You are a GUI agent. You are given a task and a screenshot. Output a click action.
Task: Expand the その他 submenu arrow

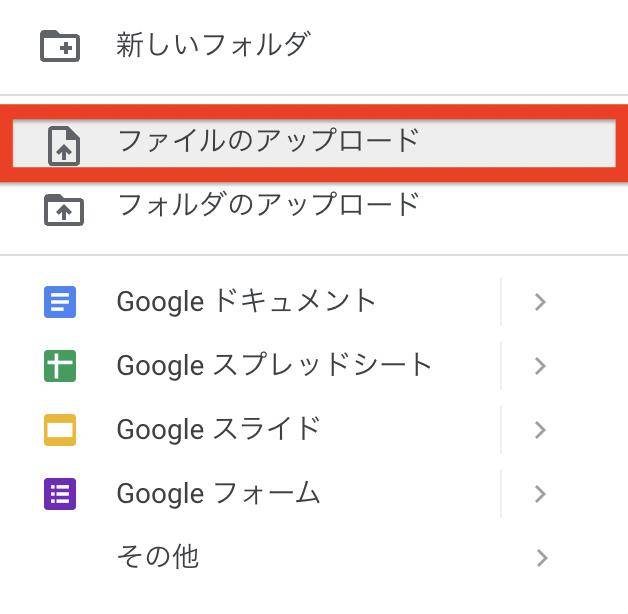(x=541, y=558)
